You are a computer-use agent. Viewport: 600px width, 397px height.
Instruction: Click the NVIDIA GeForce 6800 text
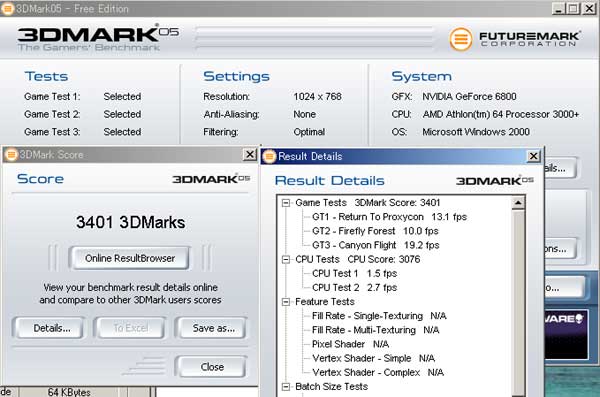coord(469,97)
